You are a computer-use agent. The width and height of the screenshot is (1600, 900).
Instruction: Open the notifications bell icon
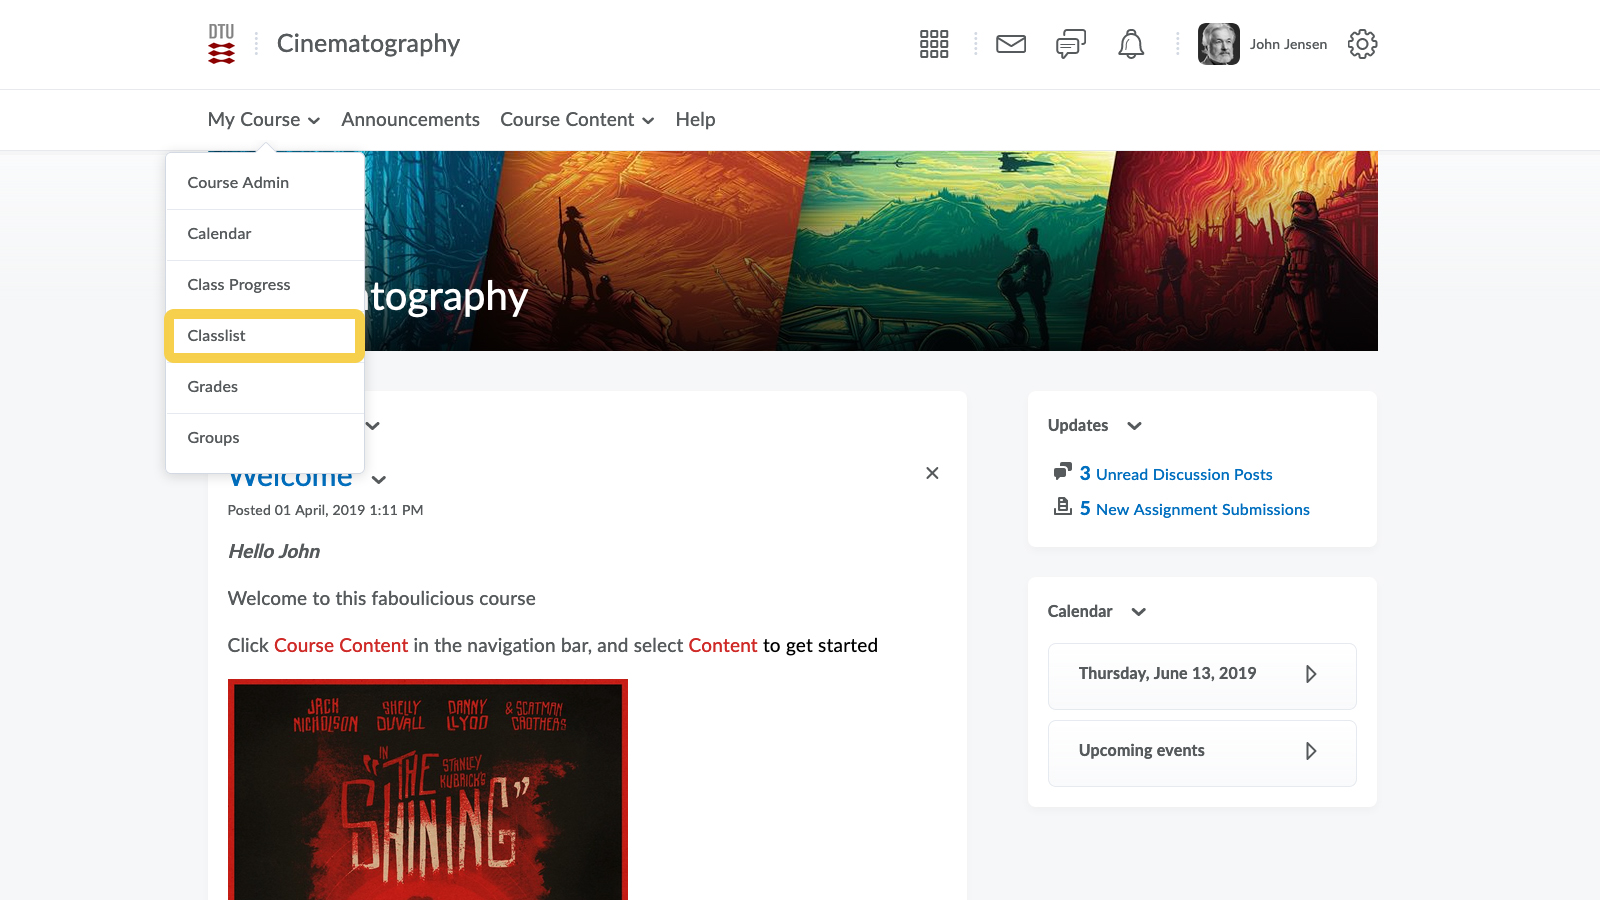tap(1131, 44)
